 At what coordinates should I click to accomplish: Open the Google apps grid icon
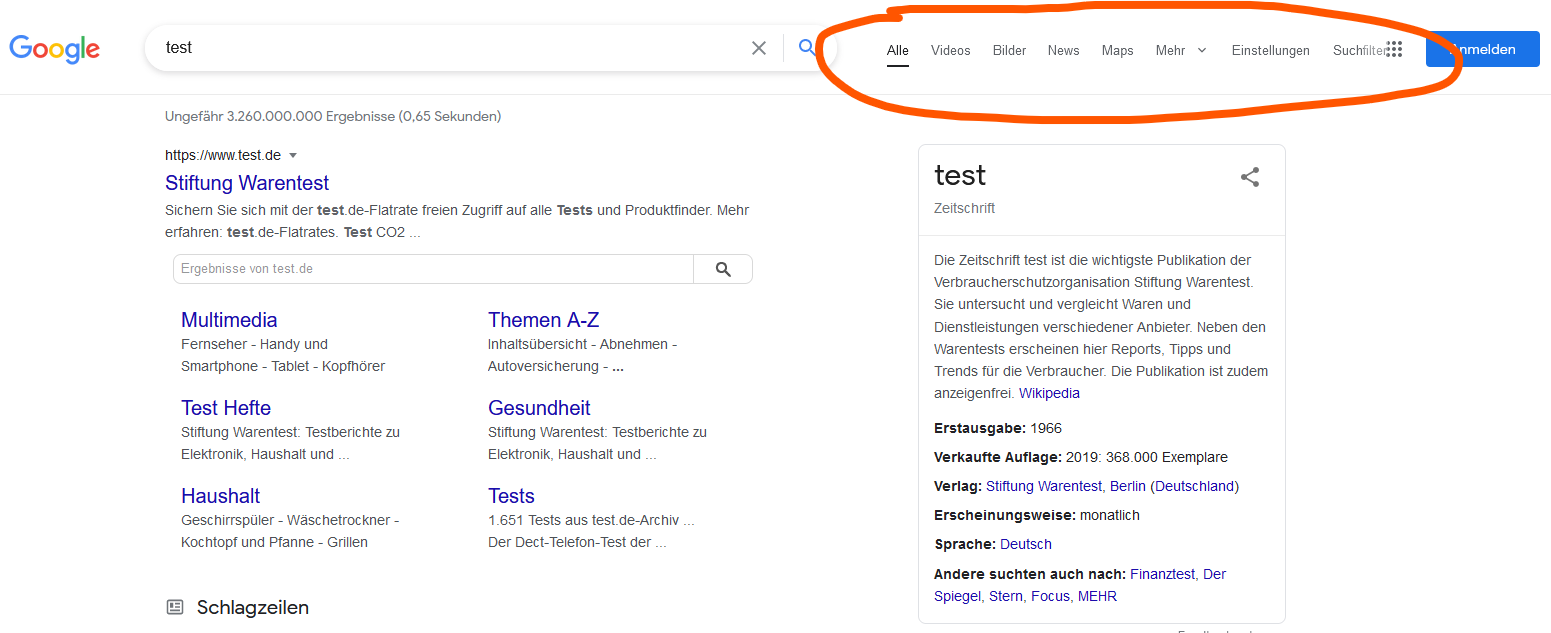point(1394,50)
